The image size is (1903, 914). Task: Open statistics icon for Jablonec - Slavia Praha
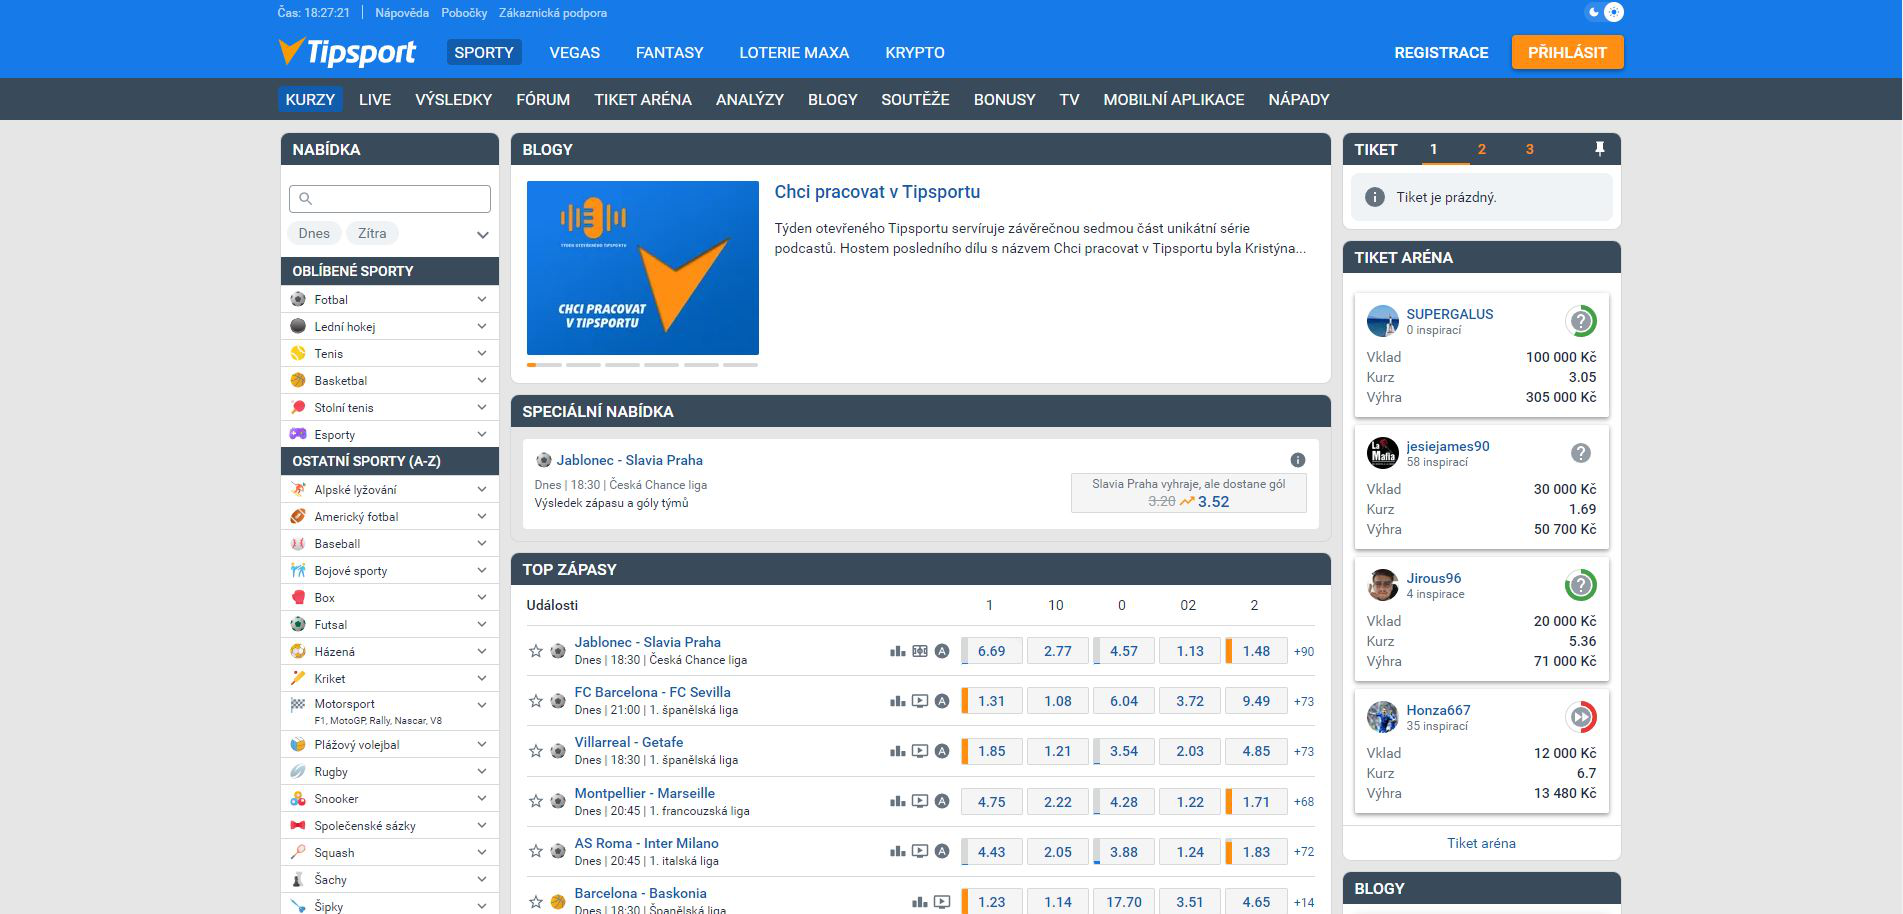897,651
